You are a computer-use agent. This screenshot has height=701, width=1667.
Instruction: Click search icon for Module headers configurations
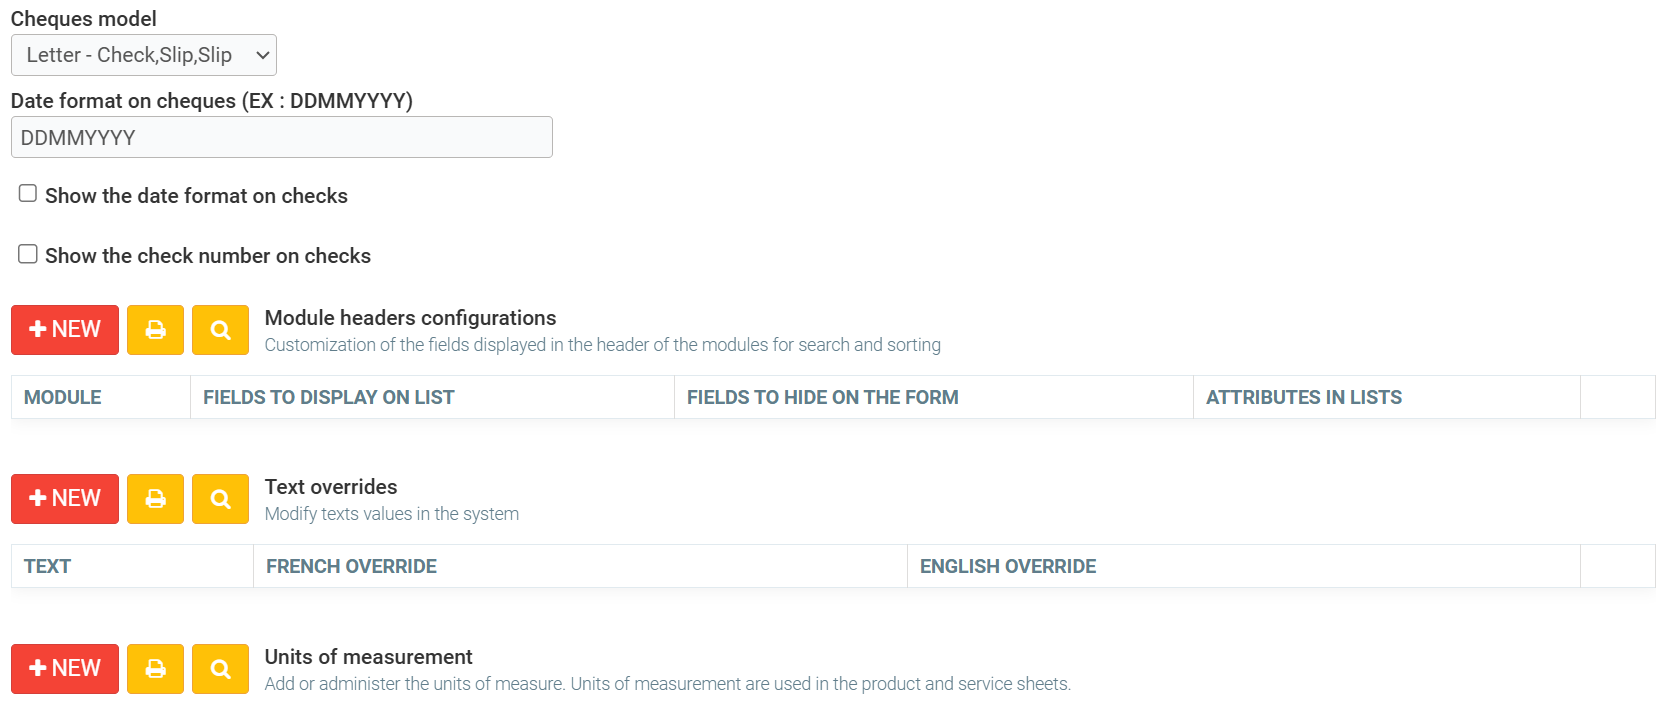(220, 330)
